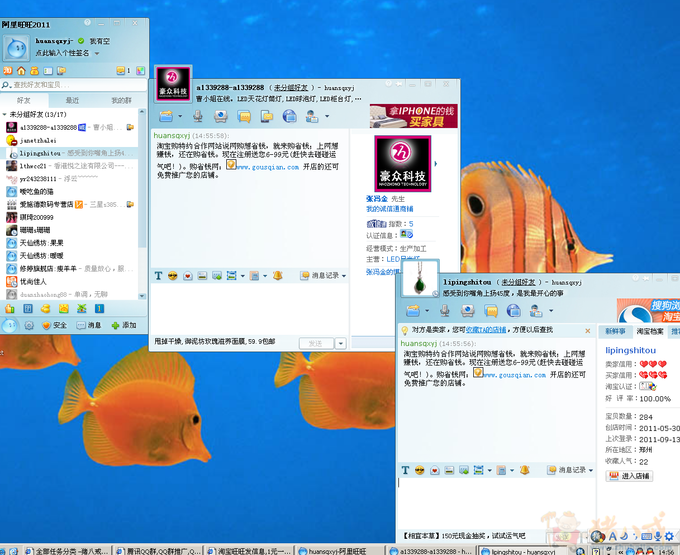Click 添加 to add a friend
Viewport: 680px width, 555px height.
(124, 325)
